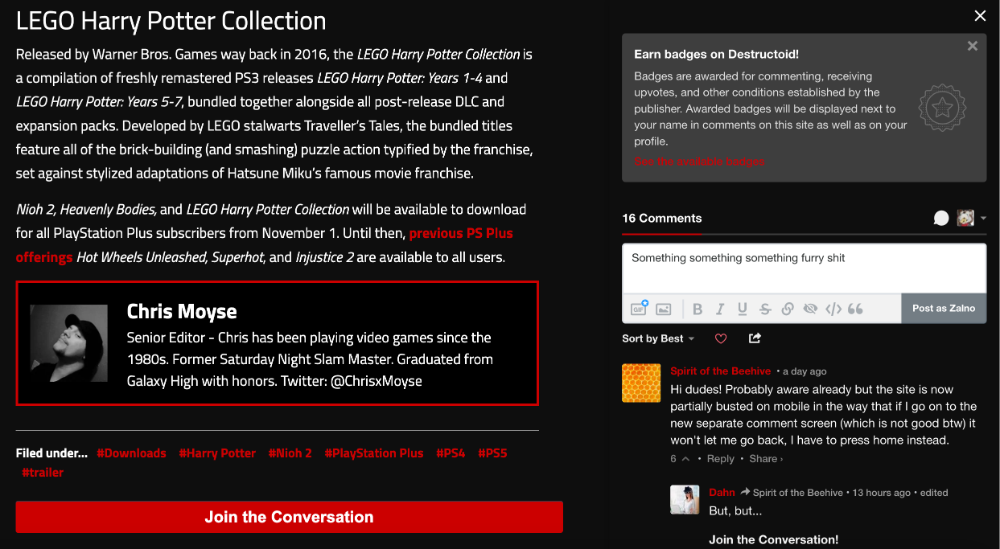Image resolution: width=1000 pixels, height=549 pixels.
Task: Apply underline formatting in comment editor
Action: (742, 309)
